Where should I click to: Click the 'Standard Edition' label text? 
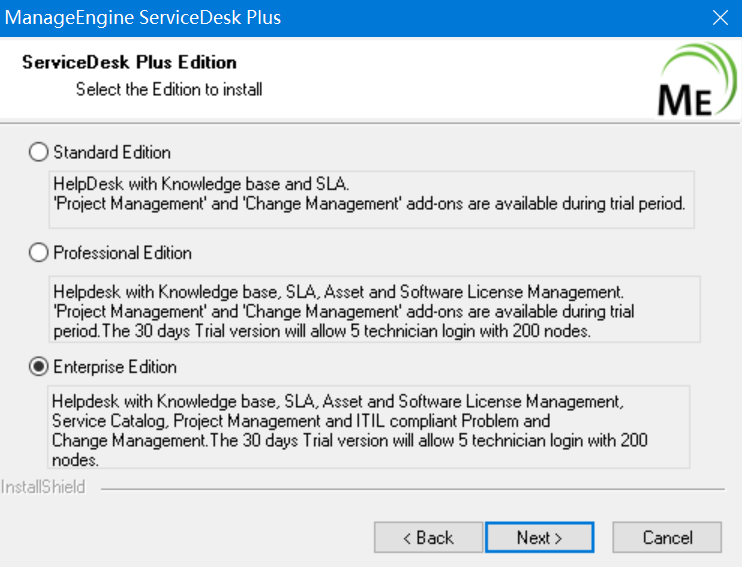click(x=112, y=153)
